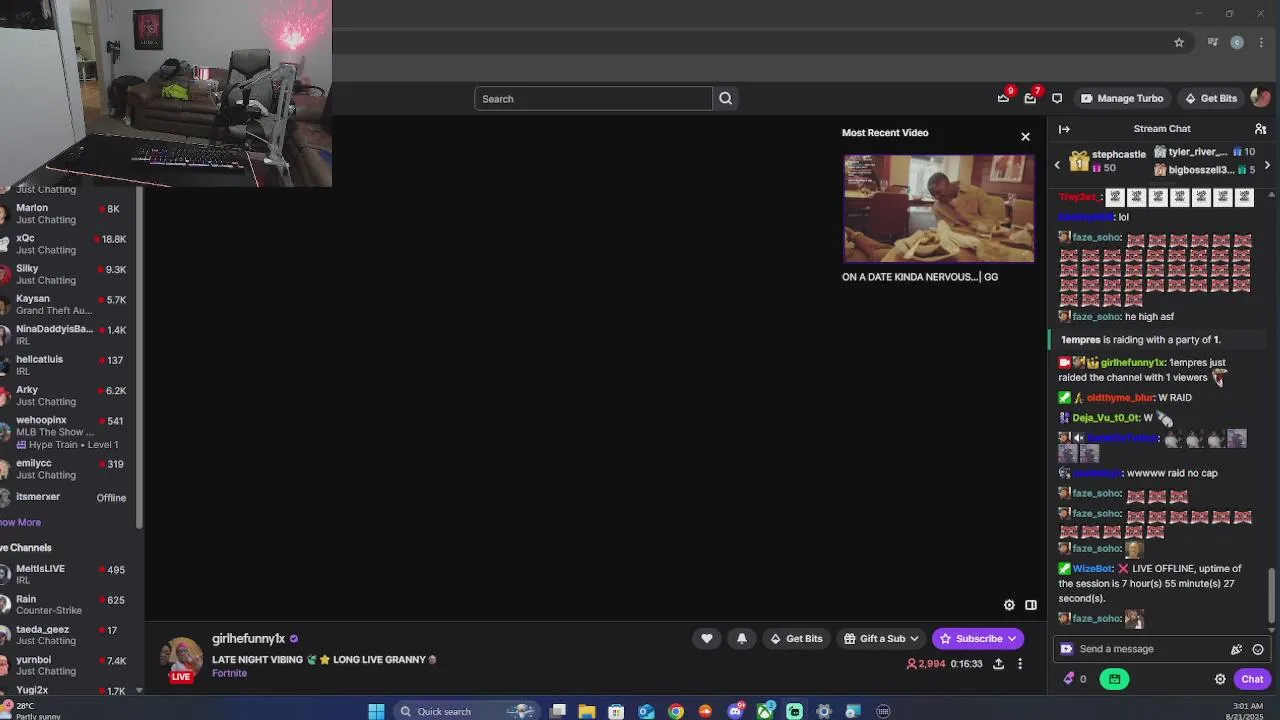The width and height of the screenshot is (1280, 720).
Task: Open the notifications inbox icon
Action: [x=1030, y=98]
